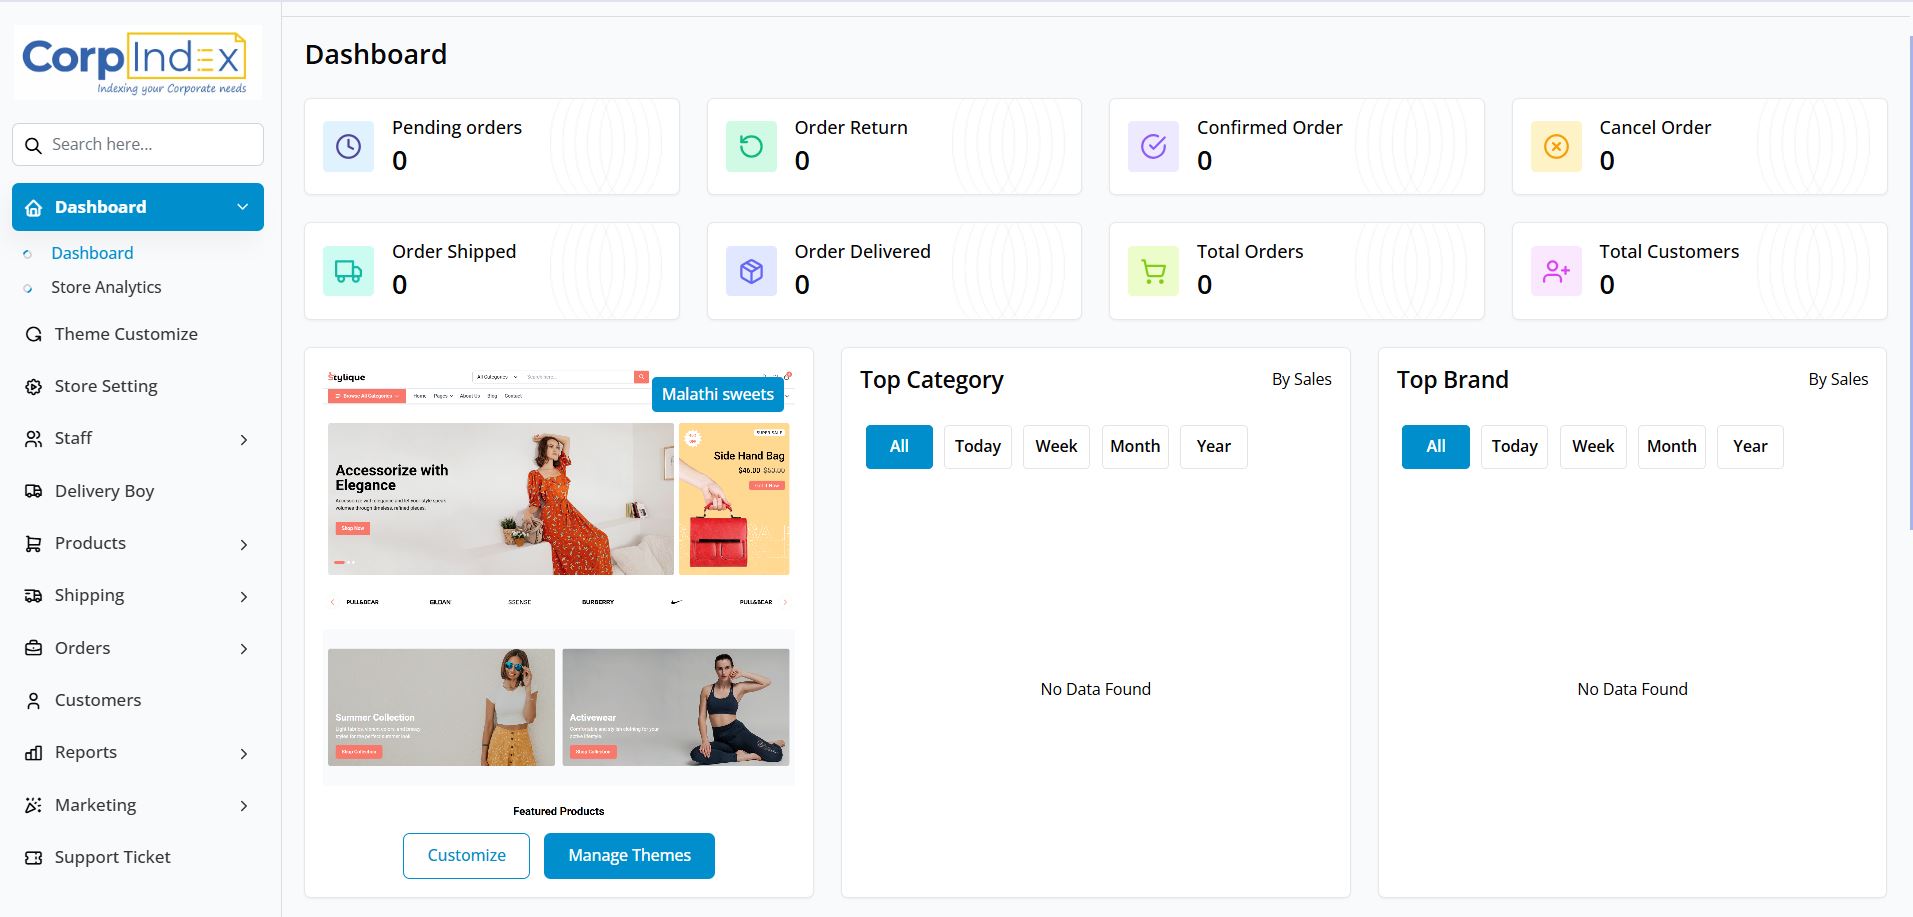
Task: Click the Confirmed Order checkmark icon
Action: (1153, 147)
